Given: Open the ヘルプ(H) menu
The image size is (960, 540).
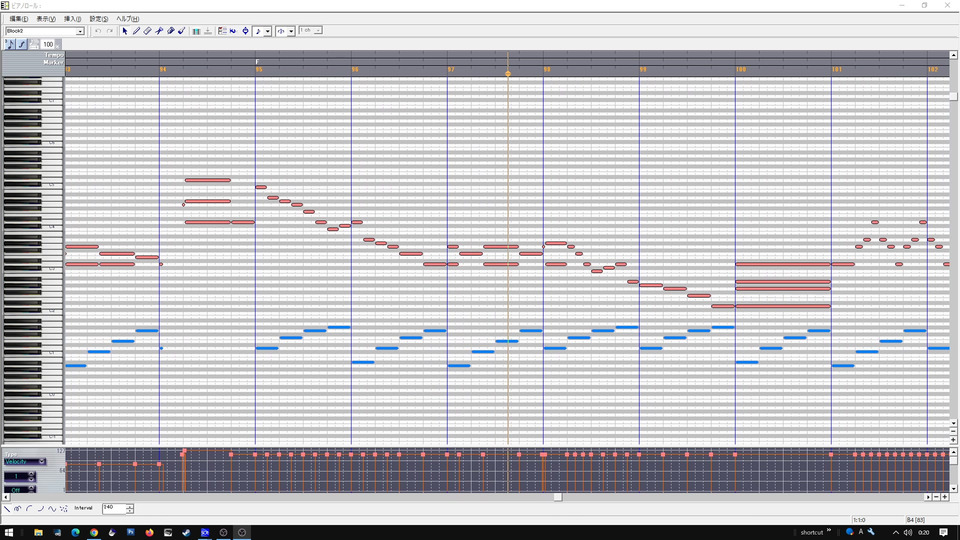Looking at the screenshot, I should (127, 19).
